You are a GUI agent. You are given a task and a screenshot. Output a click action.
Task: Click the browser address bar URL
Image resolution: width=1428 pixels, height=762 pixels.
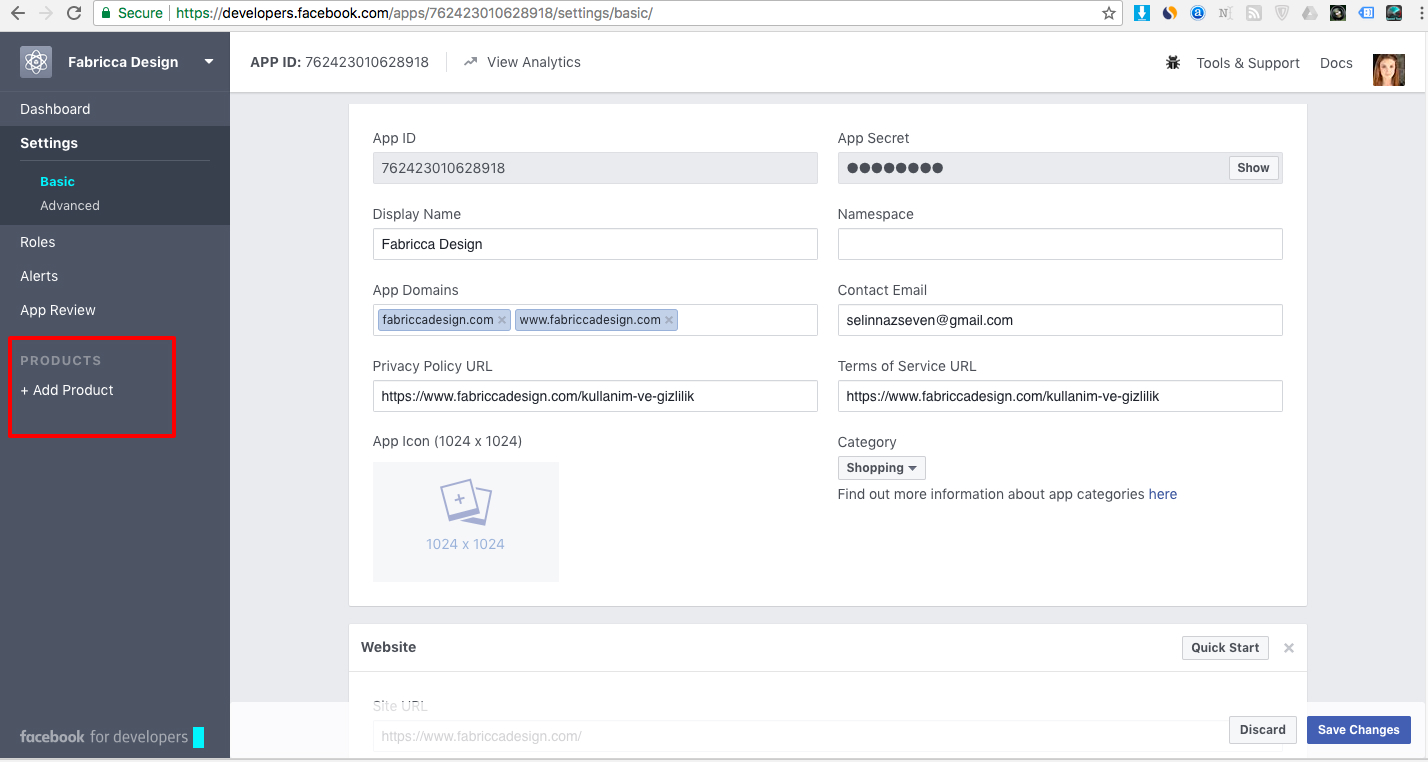click(415, 13)
